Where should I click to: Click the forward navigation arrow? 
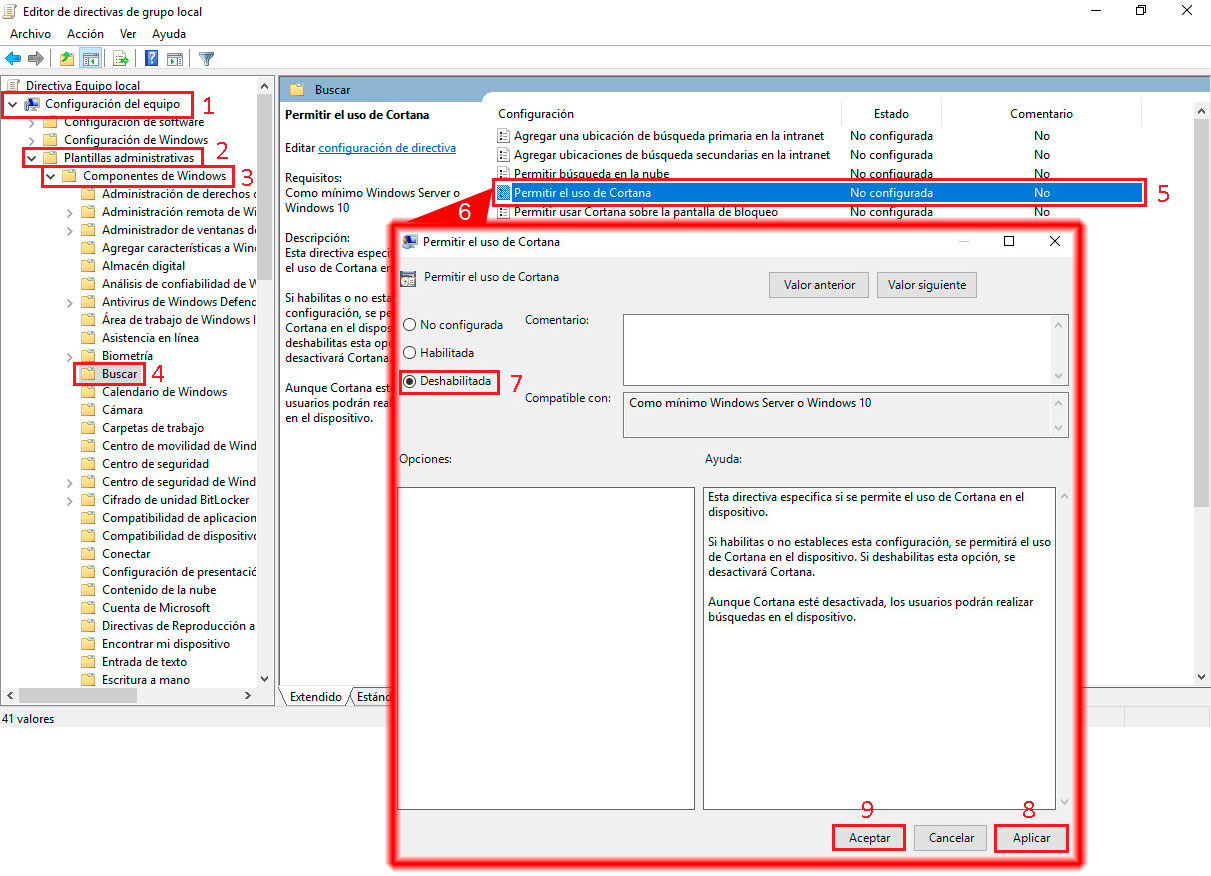35,58
